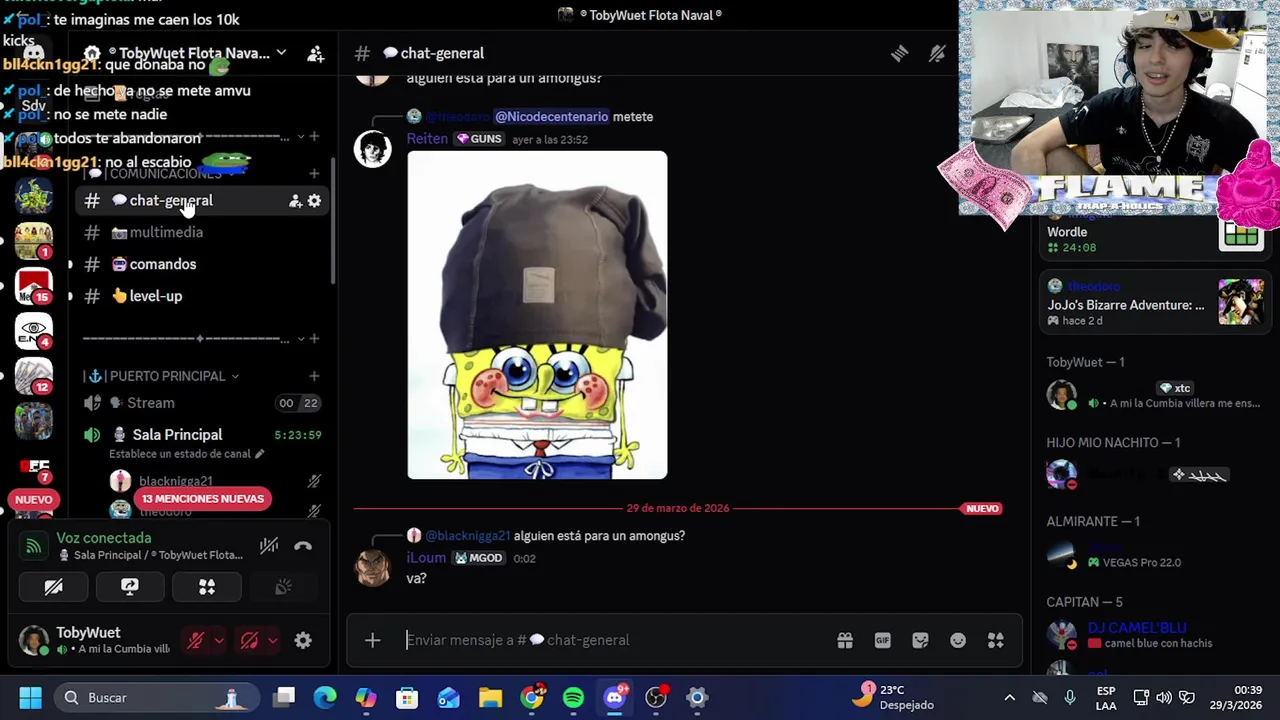Show hidden system tray icons chevron
The image size is (1280, 720).
[x=1009, y=697]
